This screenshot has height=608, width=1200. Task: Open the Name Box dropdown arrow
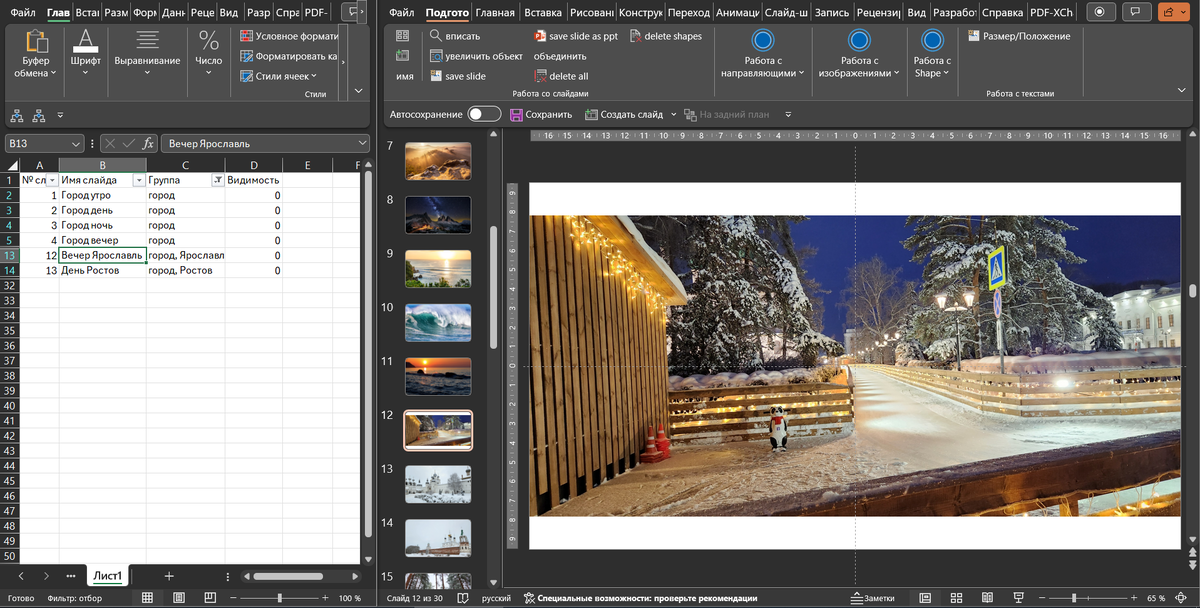coord(76,144)
